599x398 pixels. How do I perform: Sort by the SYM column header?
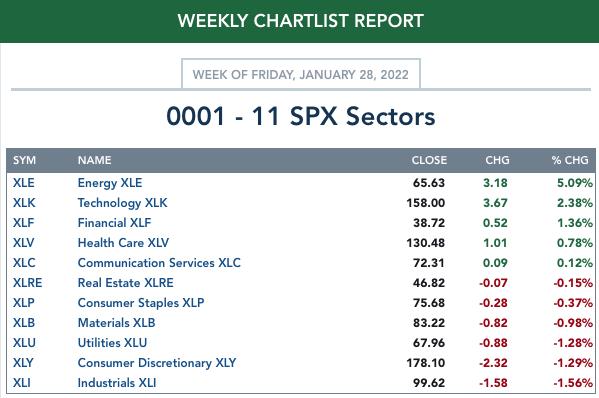[x=24, y=160]
